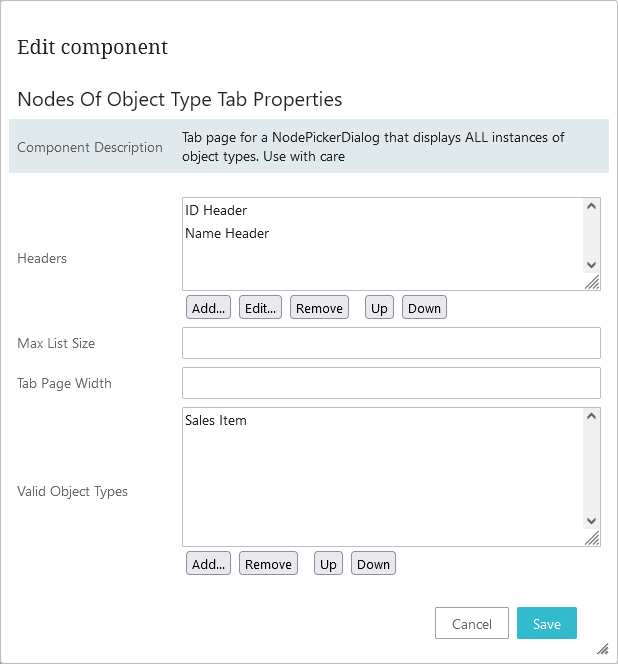Click dialog resize handle at bottom corner
The height and width of the screenshot is (664, 618).
tap(603, 648)
